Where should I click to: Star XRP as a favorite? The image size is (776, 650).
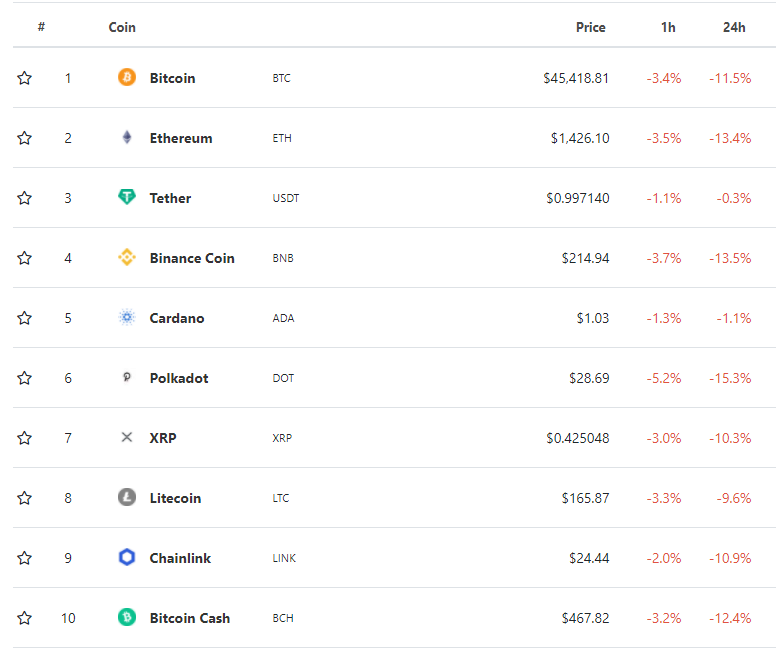tap(24, 438)
